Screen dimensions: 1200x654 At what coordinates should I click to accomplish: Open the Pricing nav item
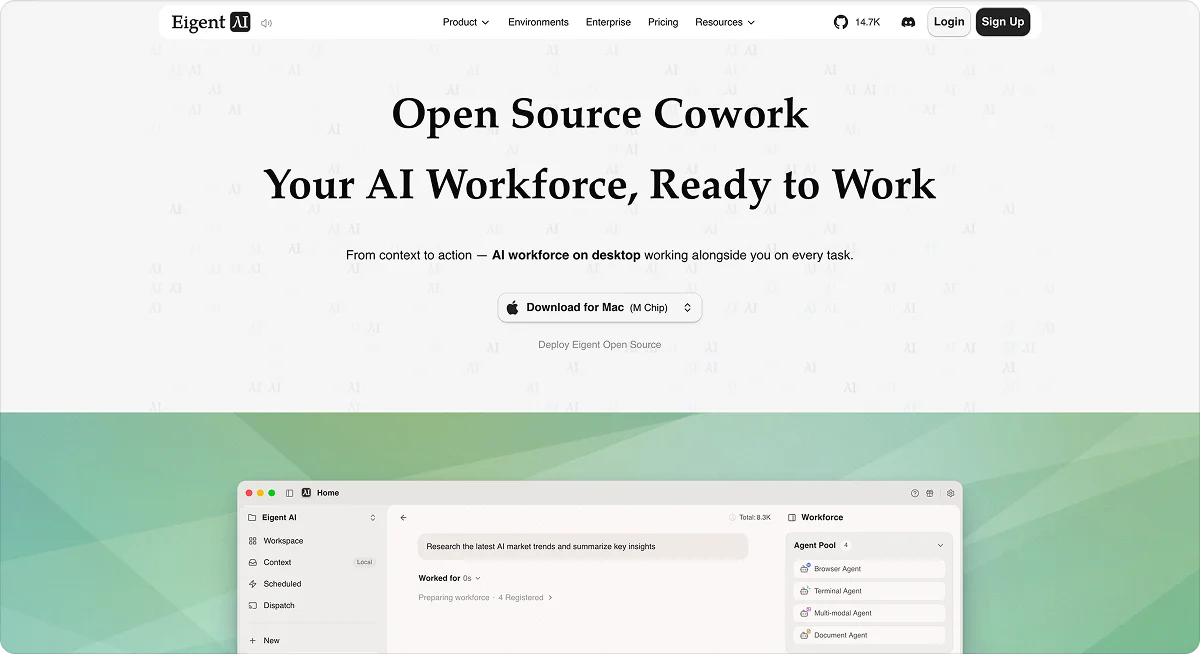663,22
